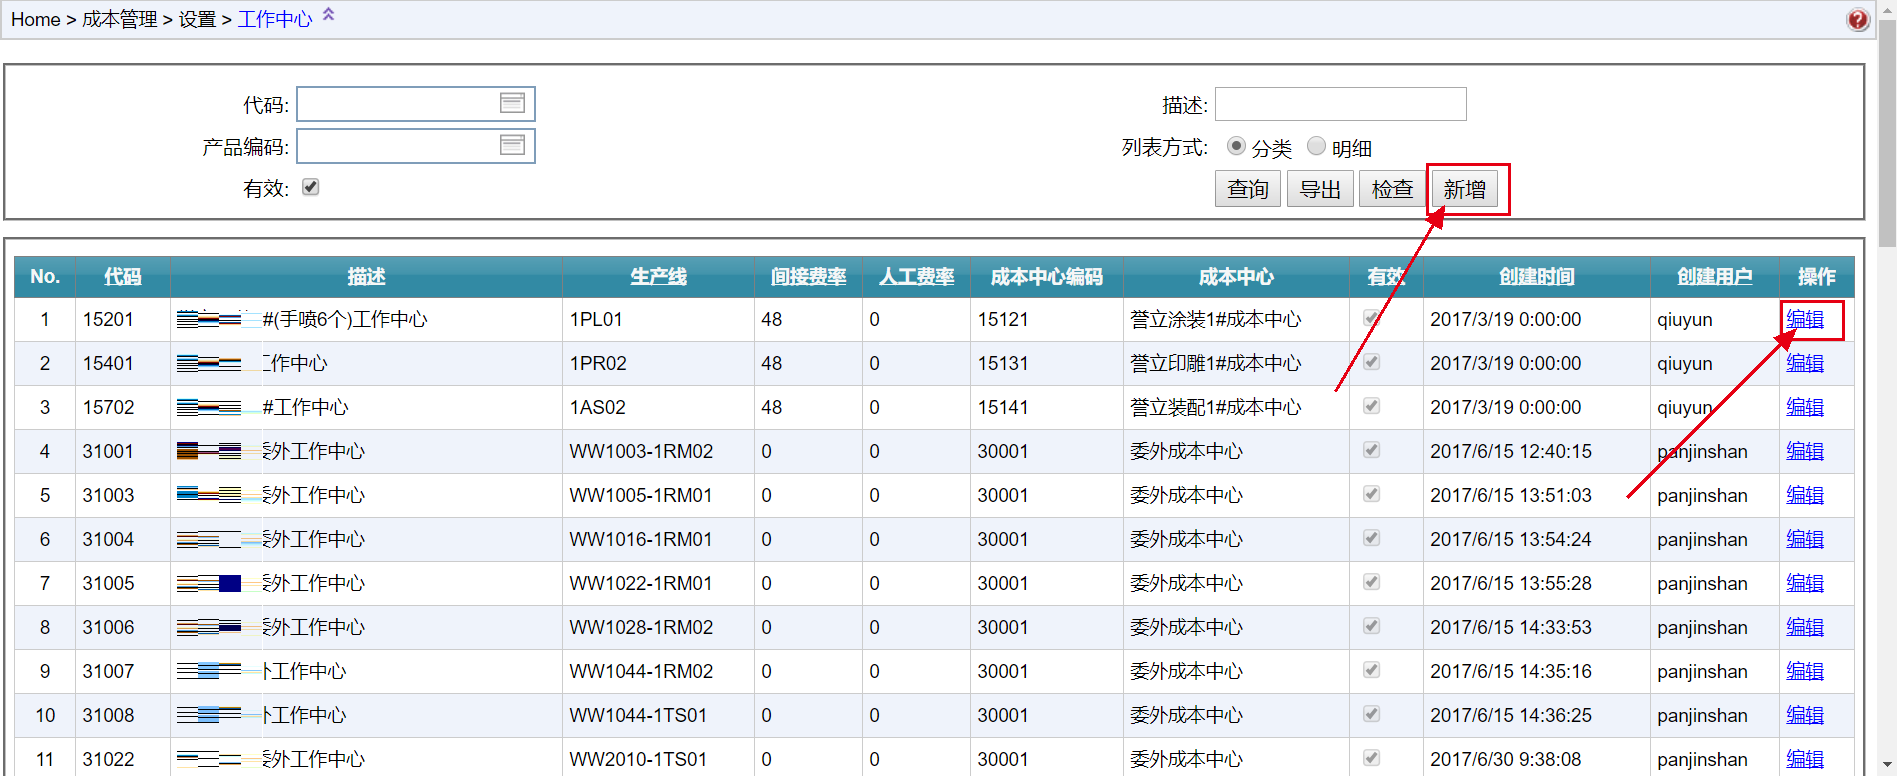Edit row 31003 via 编辑 link
Screen dimensions: 1897x779
click(x=1805, y=495)
